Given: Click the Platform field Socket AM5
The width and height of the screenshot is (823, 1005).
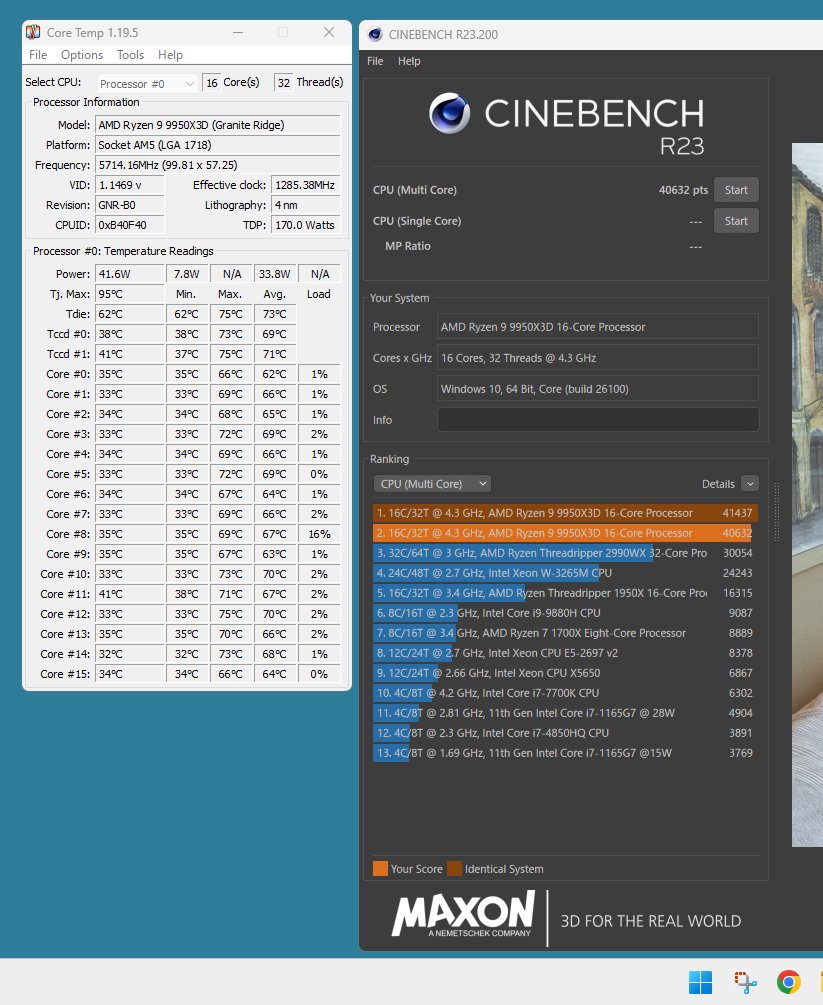Looking at the screenshot, I should pos(218,145).
